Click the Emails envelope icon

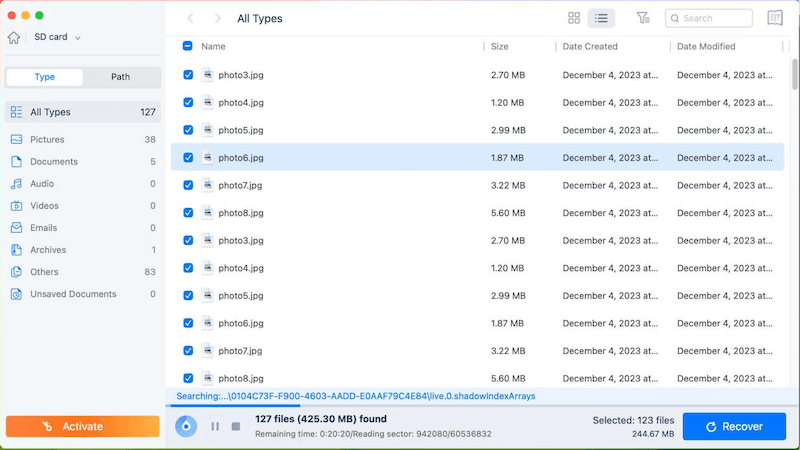[x=16, y=228]
